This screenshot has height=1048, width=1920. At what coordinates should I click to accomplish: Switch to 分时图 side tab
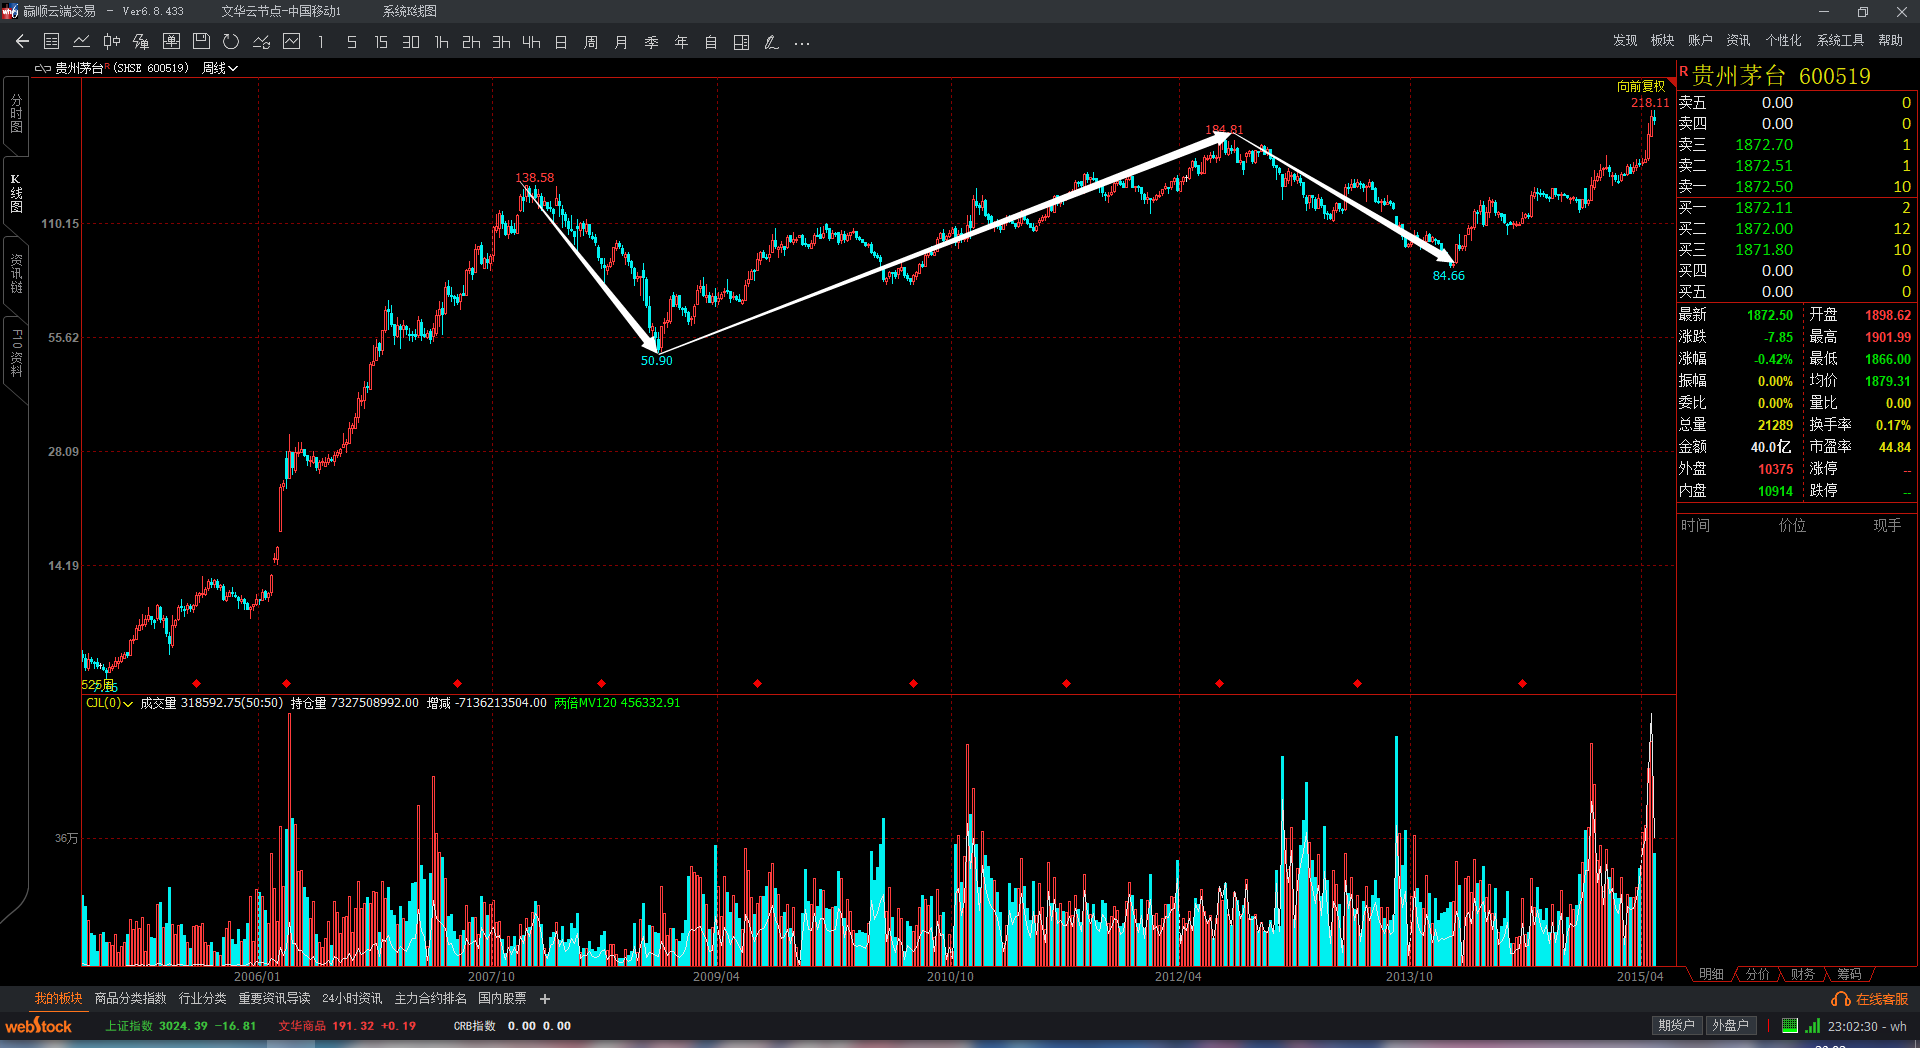[16, 114]
